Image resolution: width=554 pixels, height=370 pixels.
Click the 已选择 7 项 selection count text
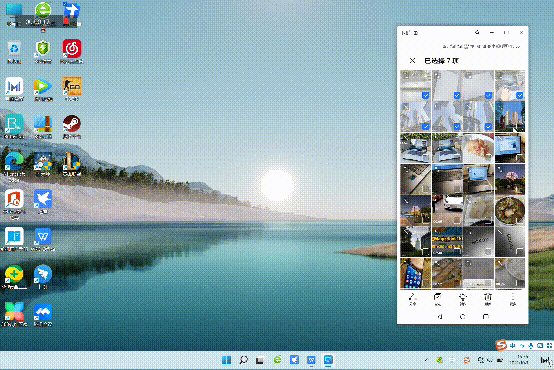pyautogui.click(x=441, y=61)
